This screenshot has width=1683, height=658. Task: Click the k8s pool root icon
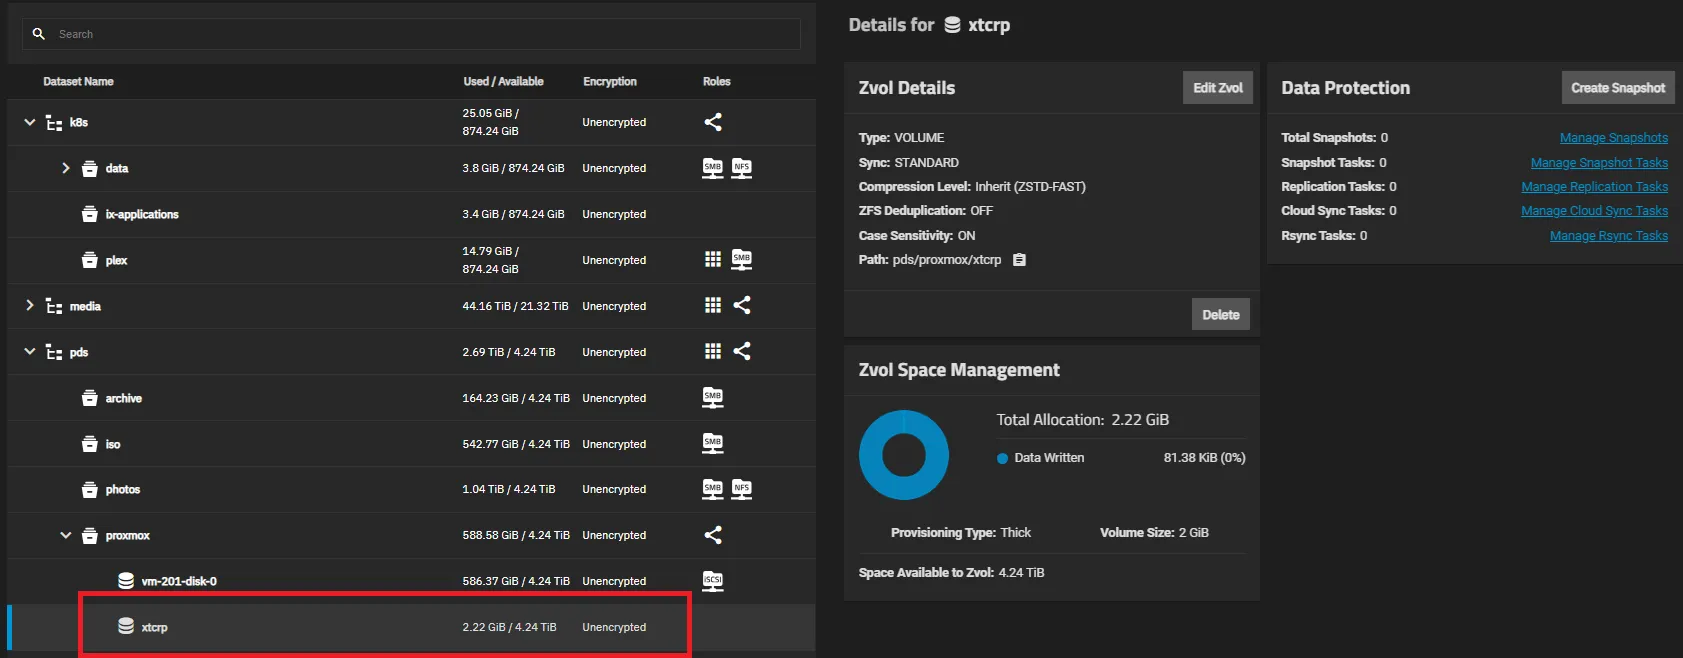coord(54,123)
